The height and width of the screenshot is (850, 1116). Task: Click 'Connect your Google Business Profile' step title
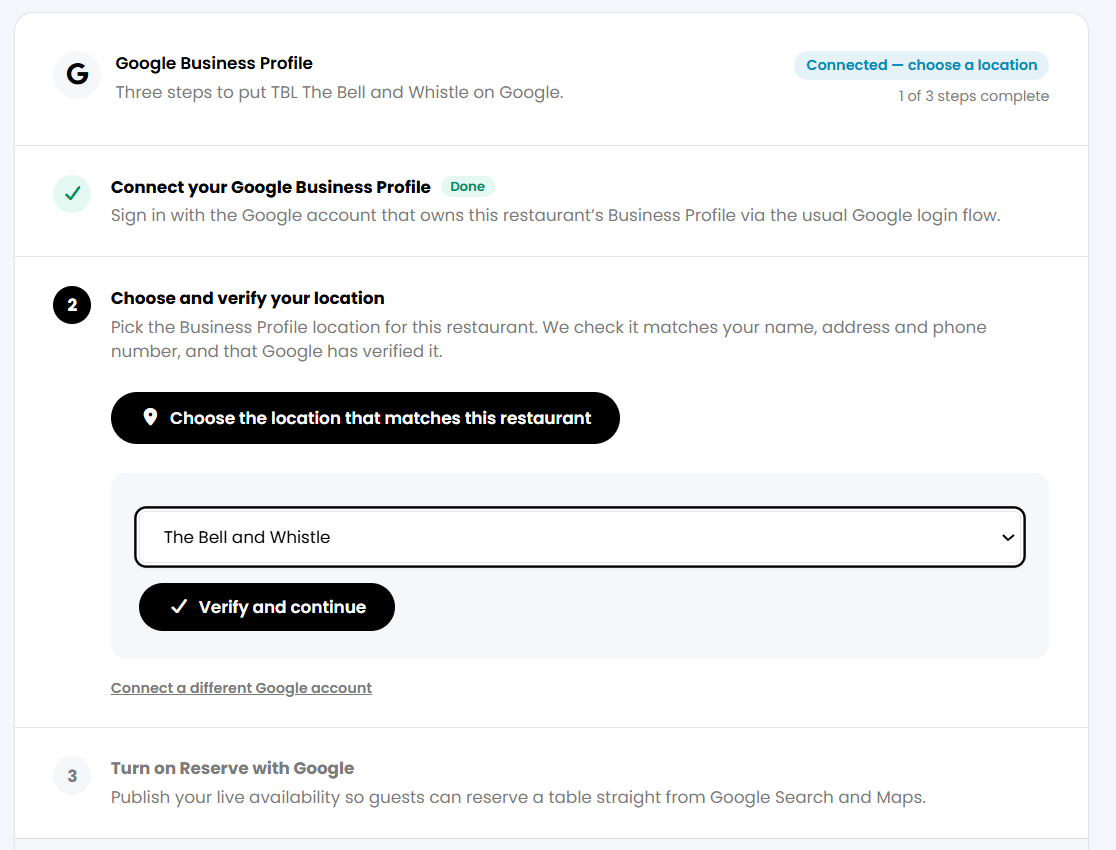pyautogui.click(x=270, y=187)
